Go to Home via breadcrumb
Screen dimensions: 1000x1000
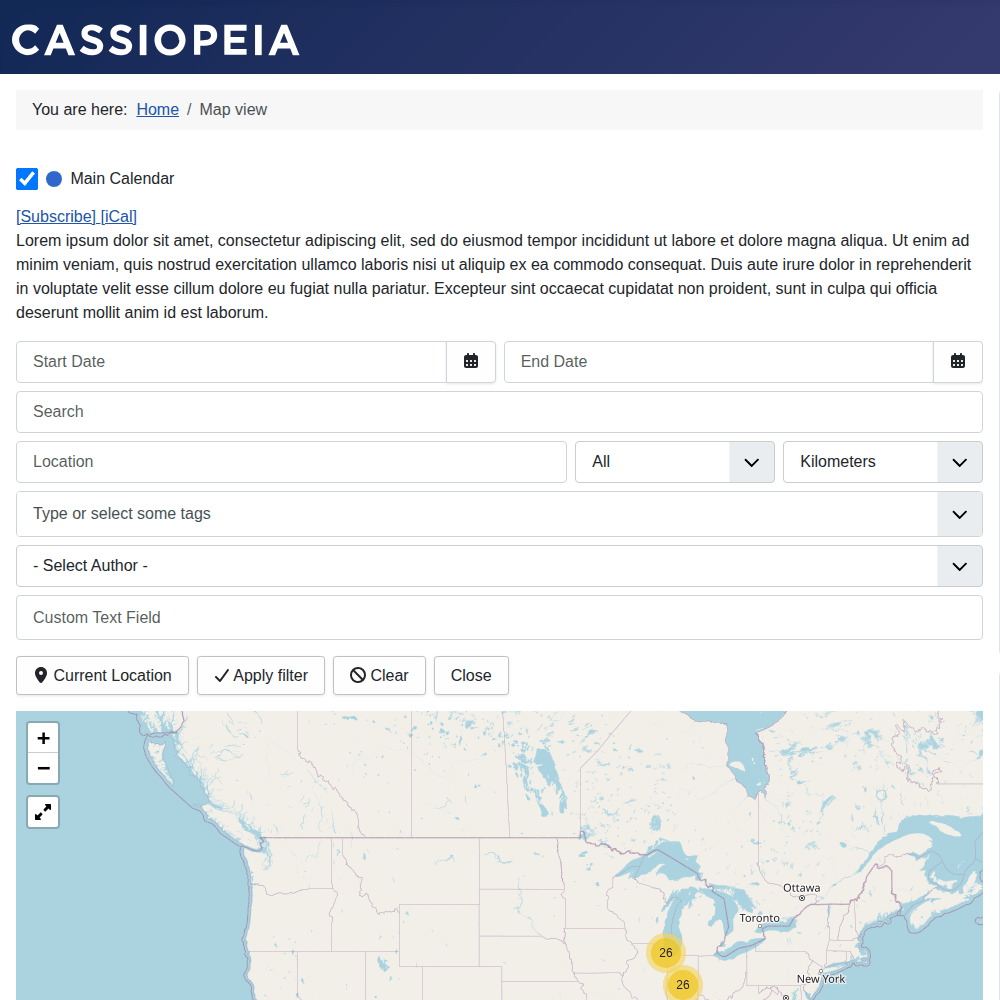click(x=158, y=110)
